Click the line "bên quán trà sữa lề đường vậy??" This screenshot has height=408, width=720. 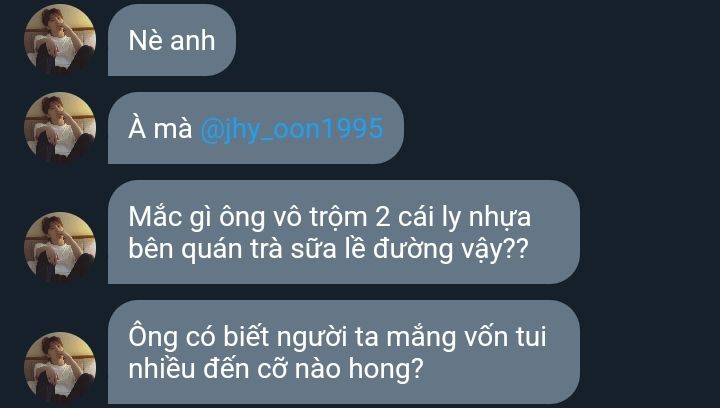pos(328,250)
